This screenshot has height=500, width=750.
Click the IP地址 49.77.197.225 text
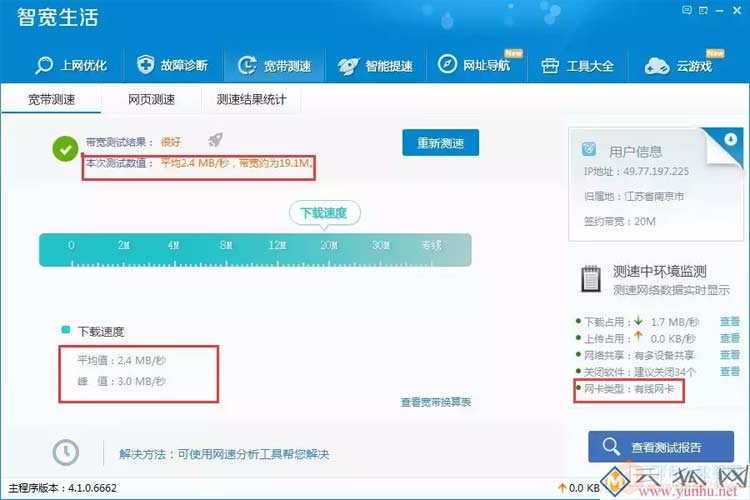(636, 172)
